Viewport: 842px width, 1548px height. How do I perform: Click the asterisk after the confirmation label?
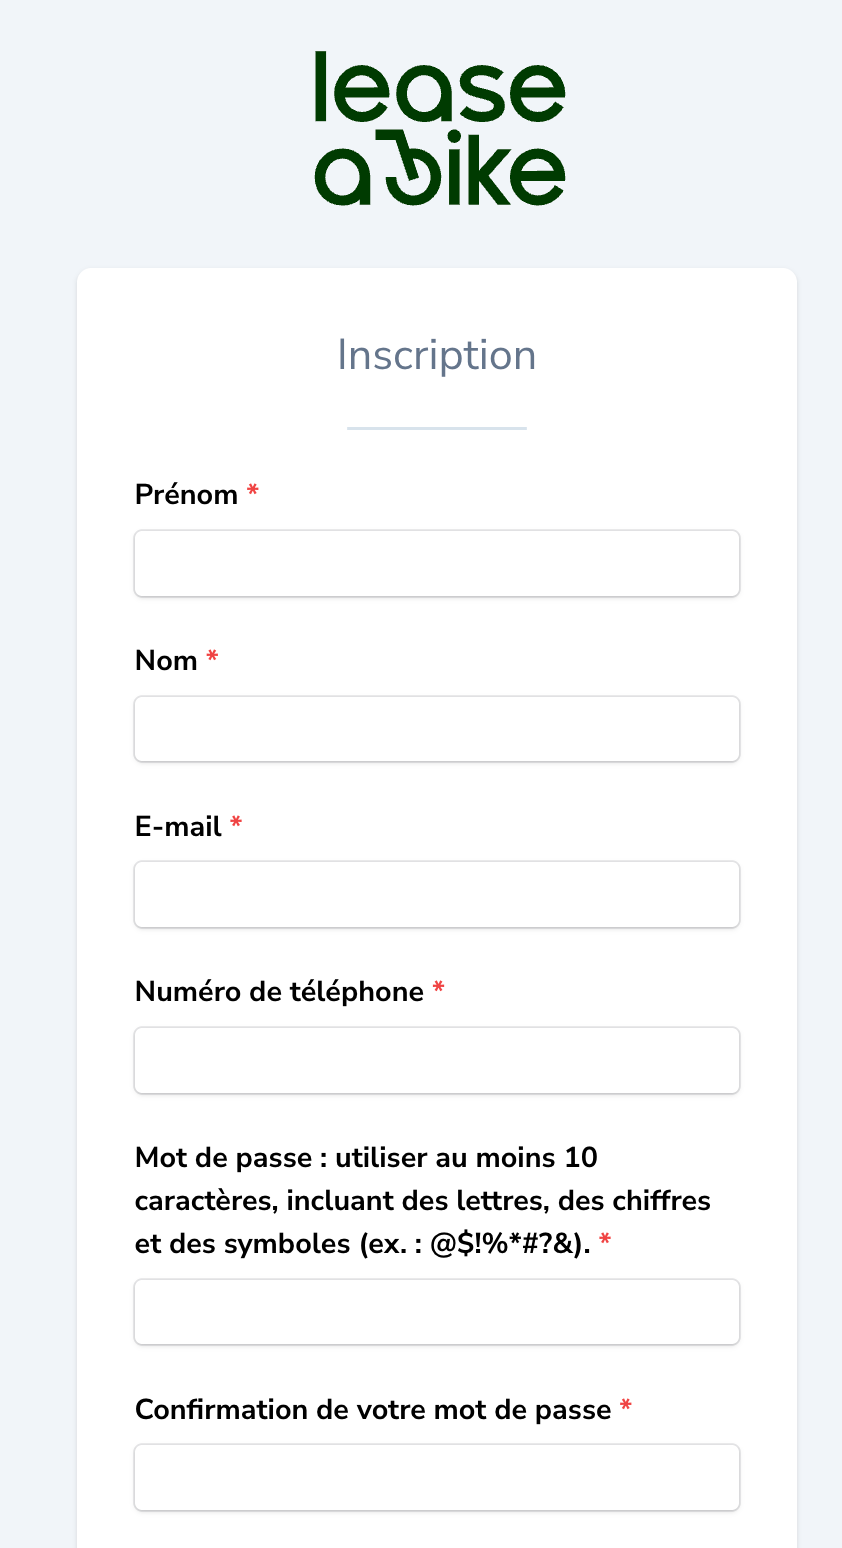pyautogui.click(x=626, y=1406)
